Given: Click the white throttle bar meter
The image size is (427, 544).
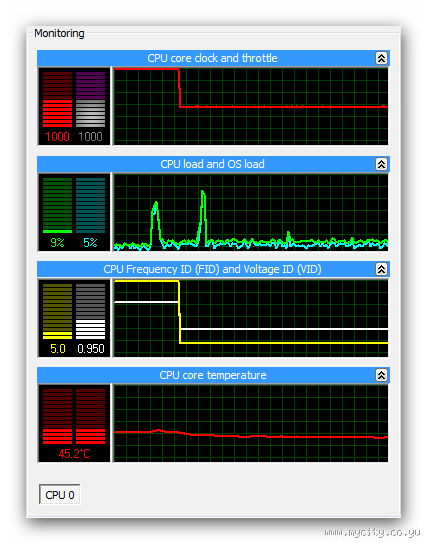Looking at the screenshot, I should (x=91, y=100).
